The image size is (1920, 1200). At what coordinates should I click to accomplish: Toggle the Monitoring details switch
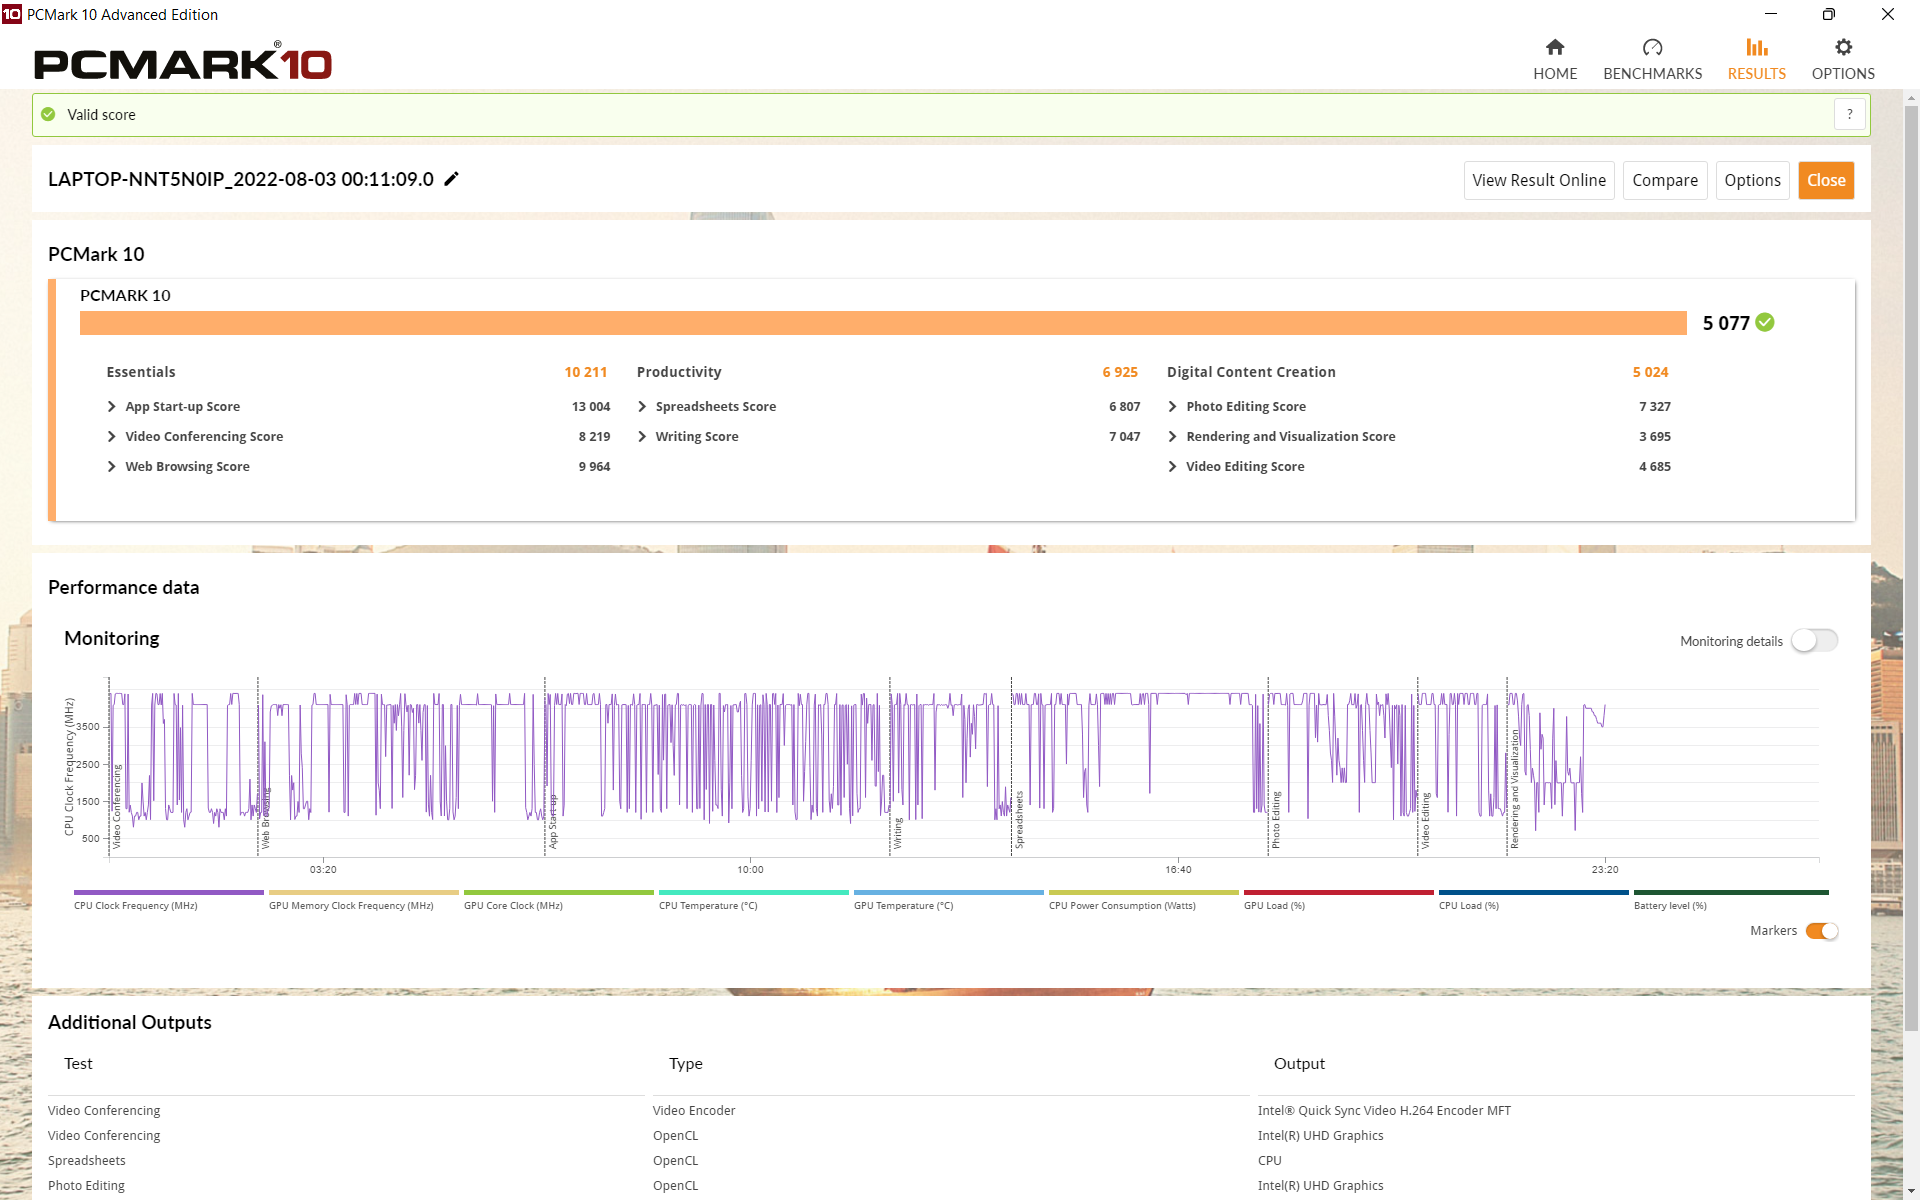pyautogui.click(x=1814, y=641)
